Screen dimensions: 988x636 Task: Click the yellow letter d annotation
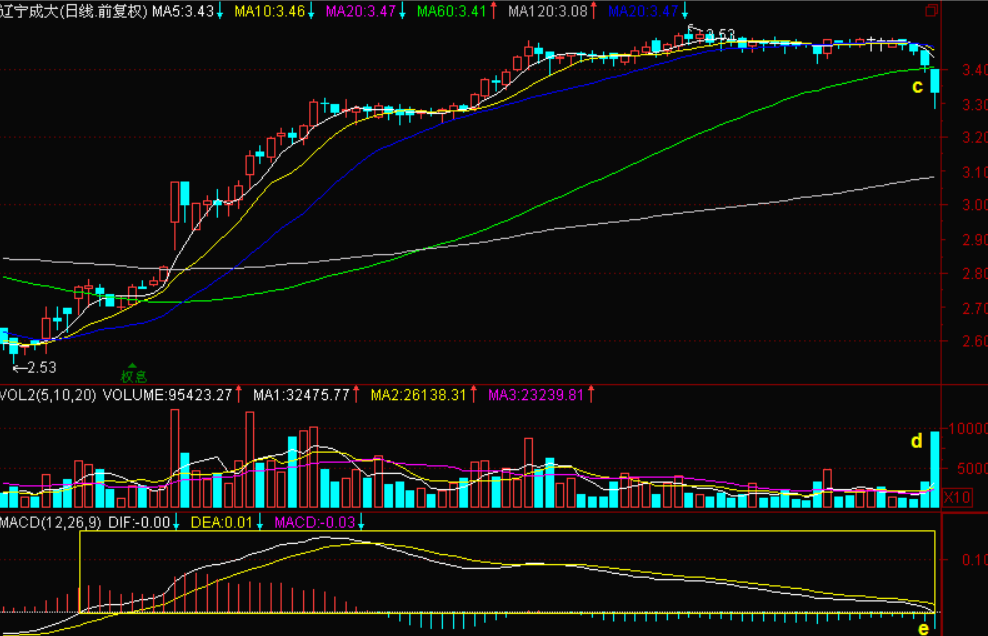[x=914, y=440]
